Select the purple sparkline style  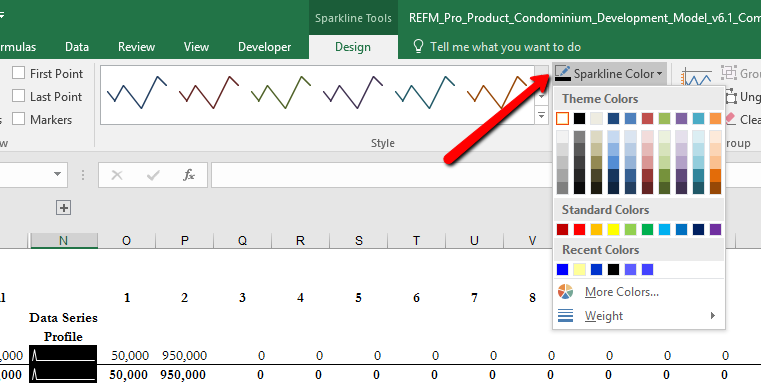[353, 92]
